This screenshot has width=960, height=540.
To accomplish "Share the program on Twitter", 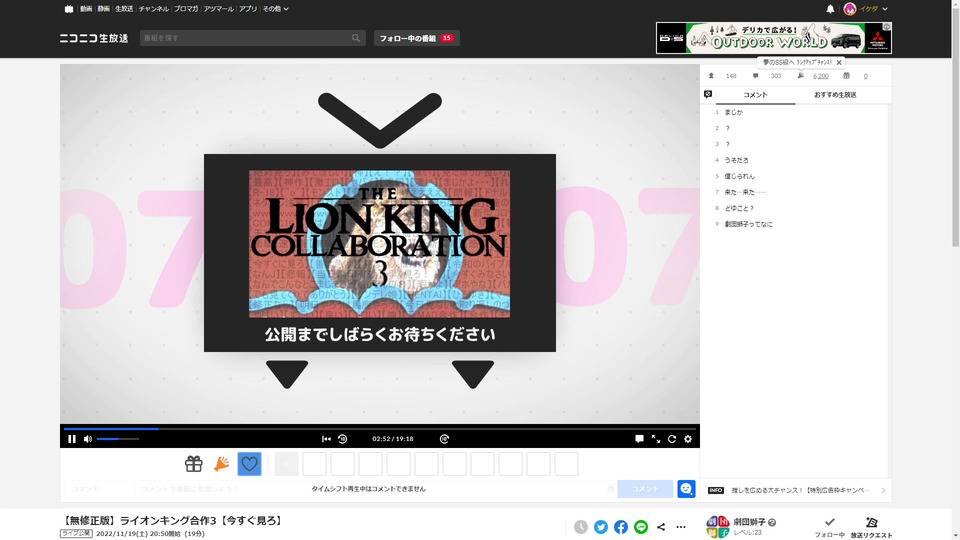I will point(601,527).
